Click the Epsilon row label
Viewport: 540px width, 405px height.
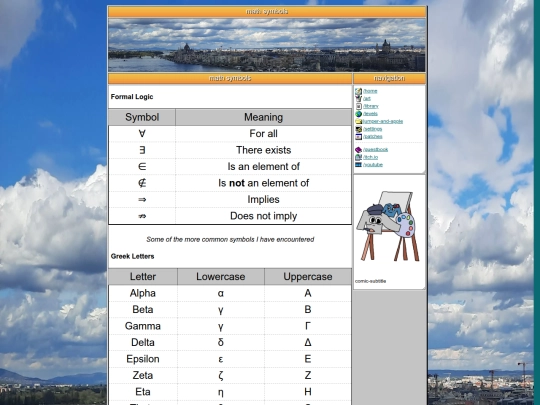143,359
